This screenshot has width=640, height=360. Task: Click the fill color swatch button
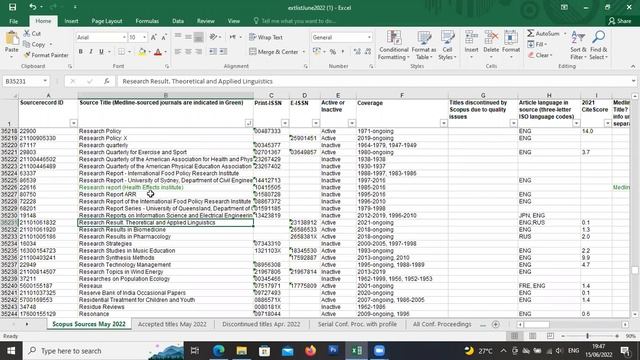point(142,52)
